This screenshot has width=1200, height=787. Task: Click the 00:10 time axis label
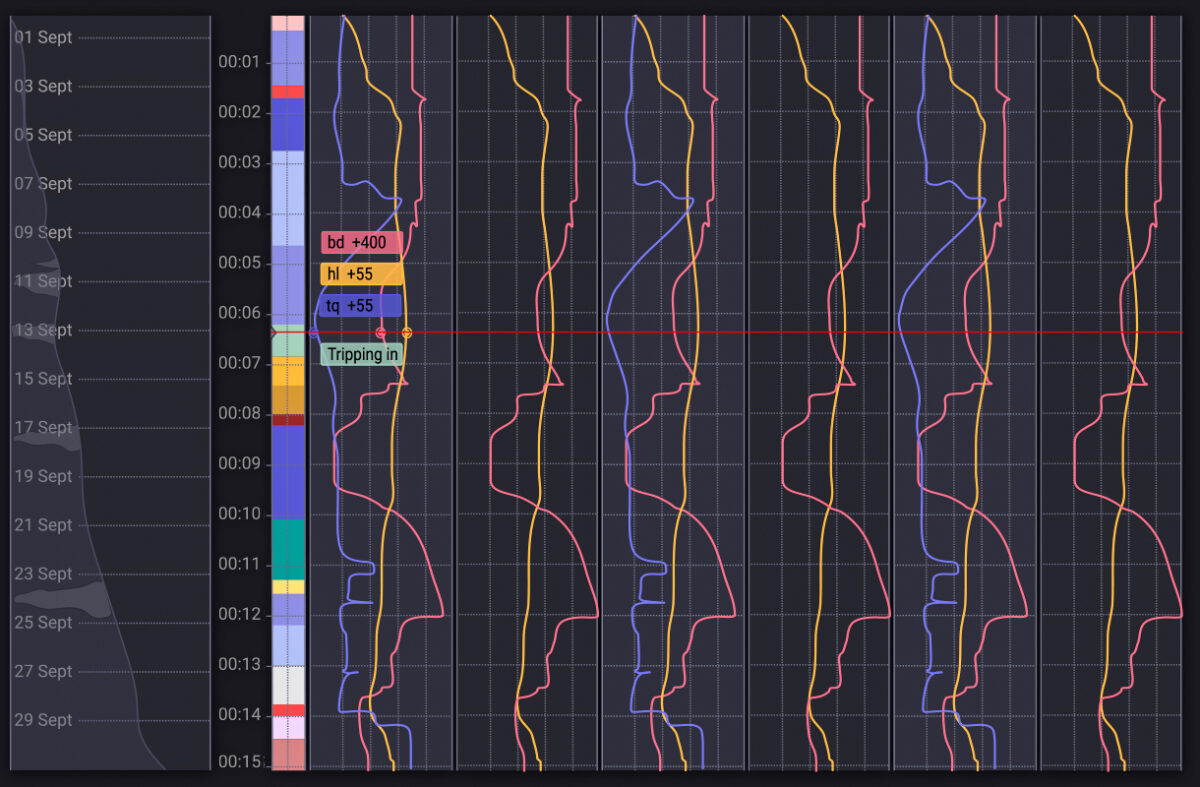(x=239, y=514)
